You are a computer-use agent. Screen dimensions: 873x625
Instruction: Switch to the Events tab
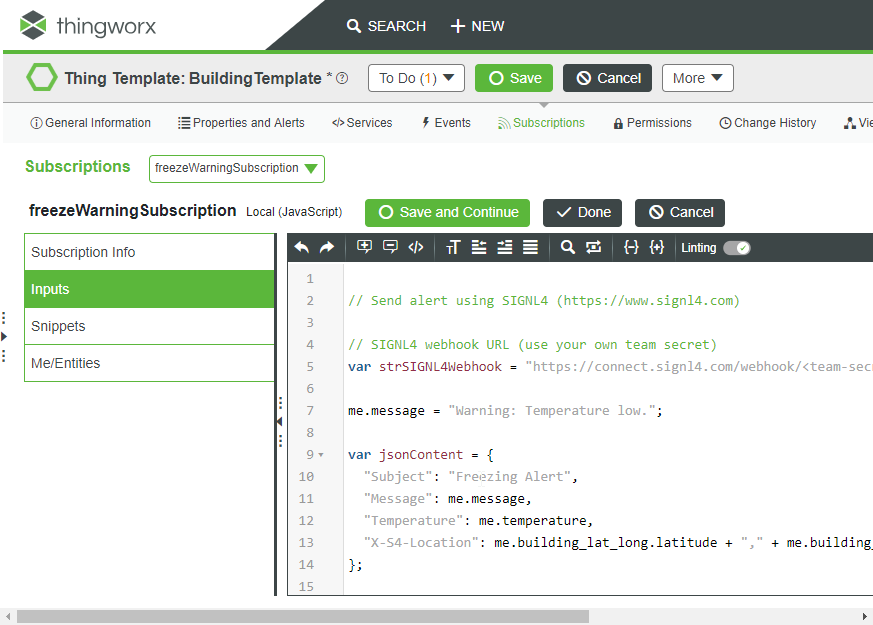(446, 123)
